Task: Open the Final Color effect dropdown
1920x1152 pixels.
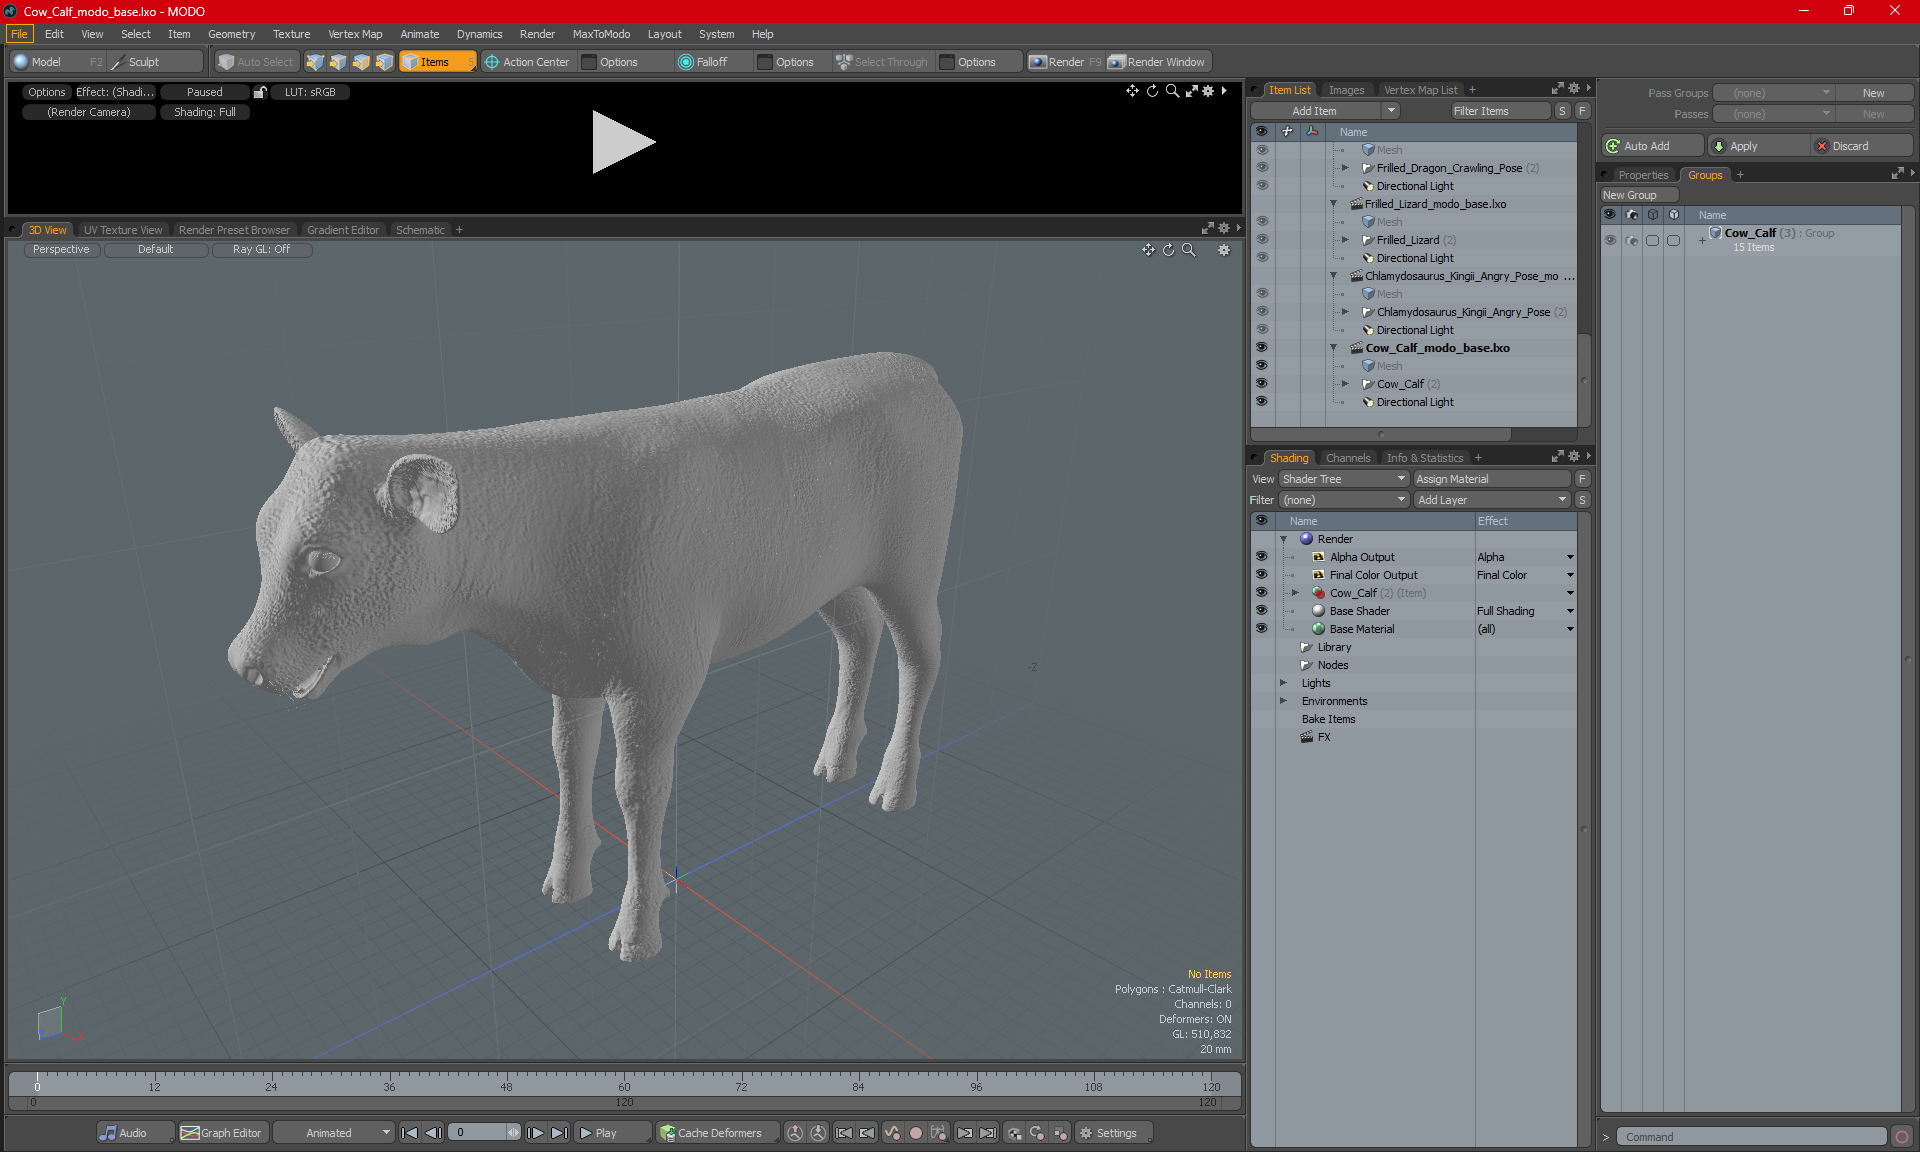Action: point(1570,575)
